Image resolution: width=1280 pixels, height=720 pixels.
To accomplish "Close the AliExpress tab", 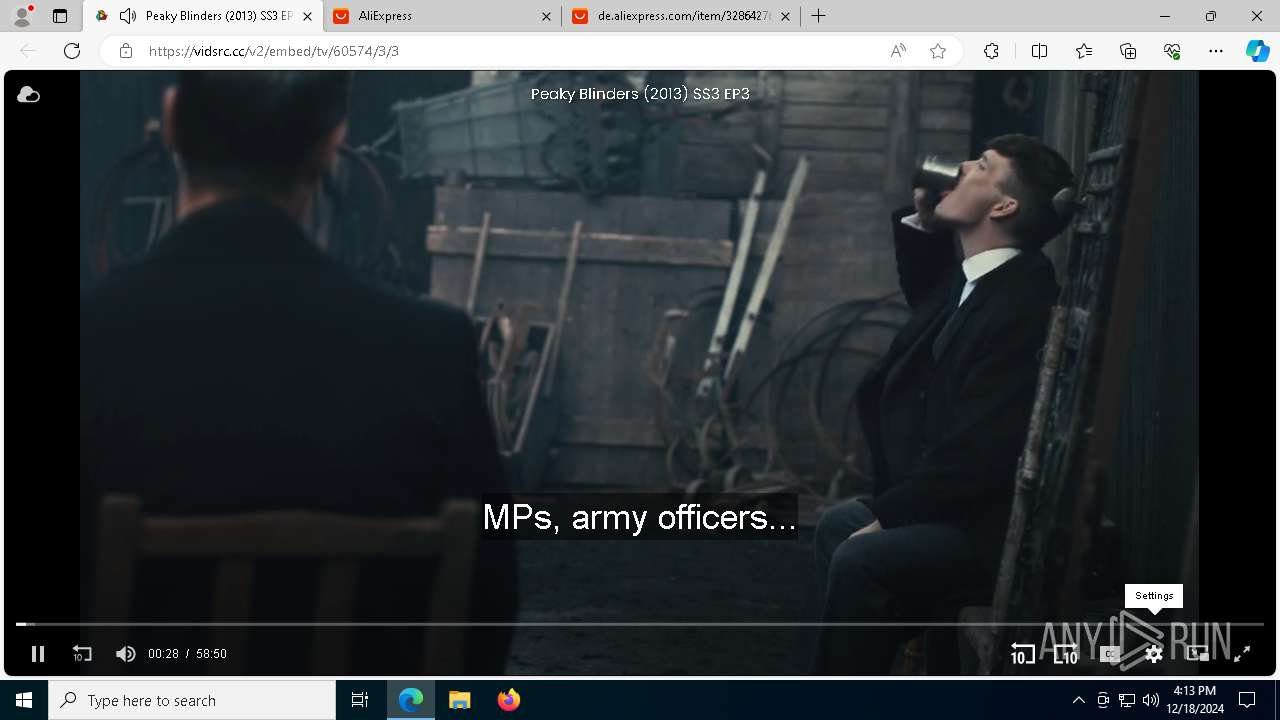I will tap(546, 16).
